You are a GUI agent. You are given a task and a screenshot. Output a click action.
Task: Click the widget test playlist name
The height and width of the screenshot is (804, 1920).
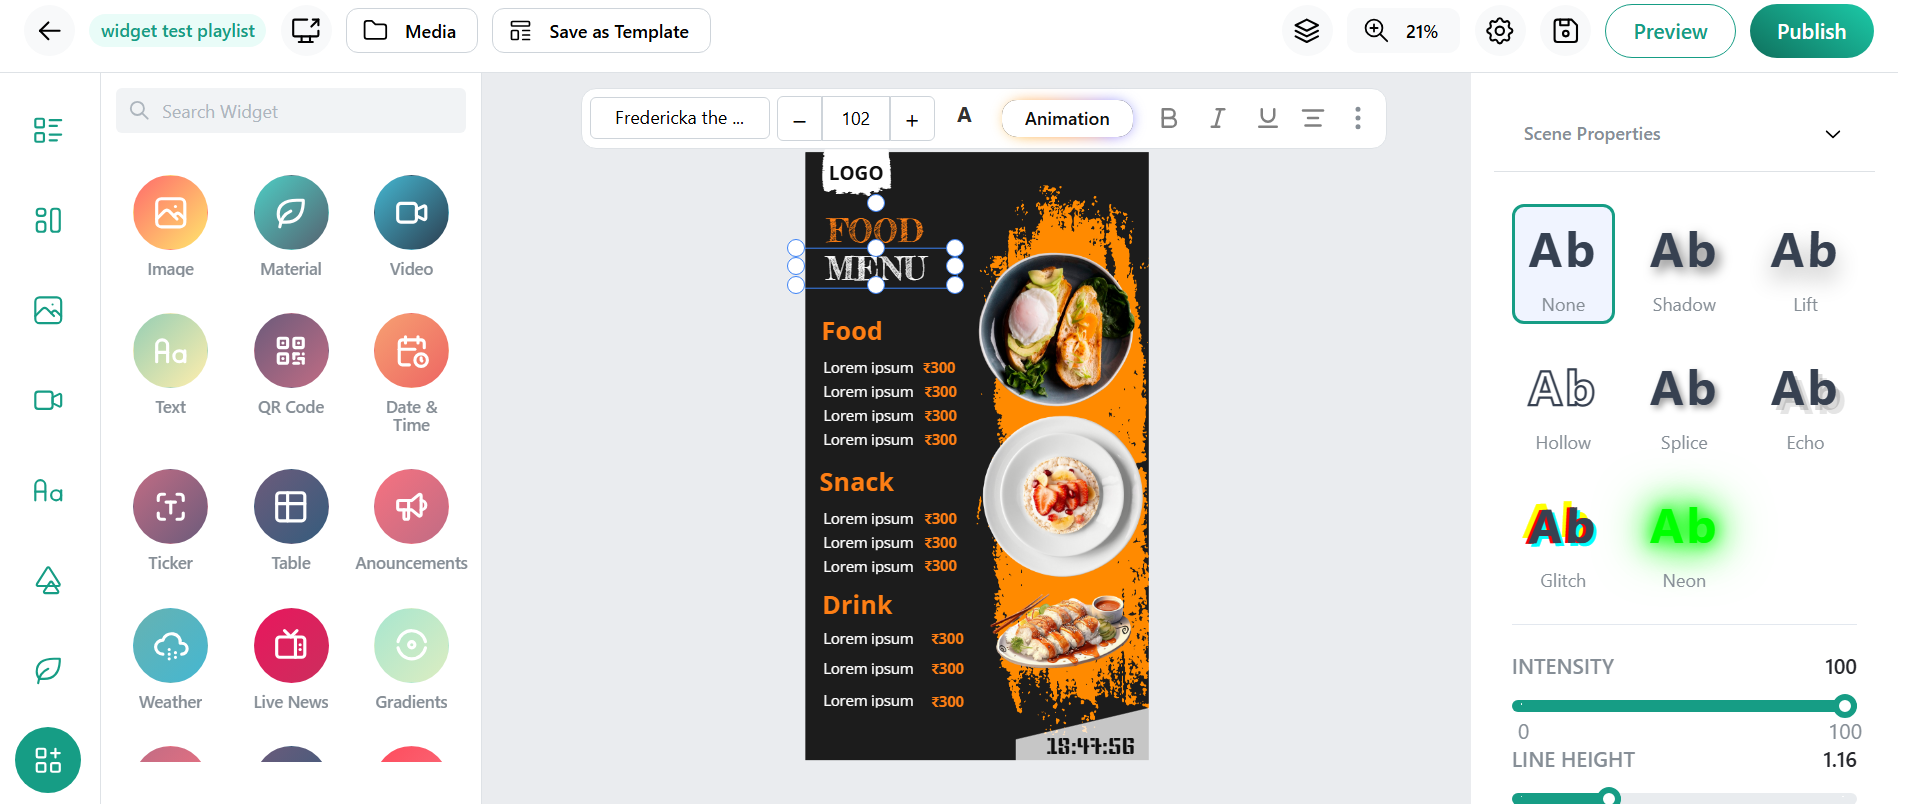click(x=178, y=31)
